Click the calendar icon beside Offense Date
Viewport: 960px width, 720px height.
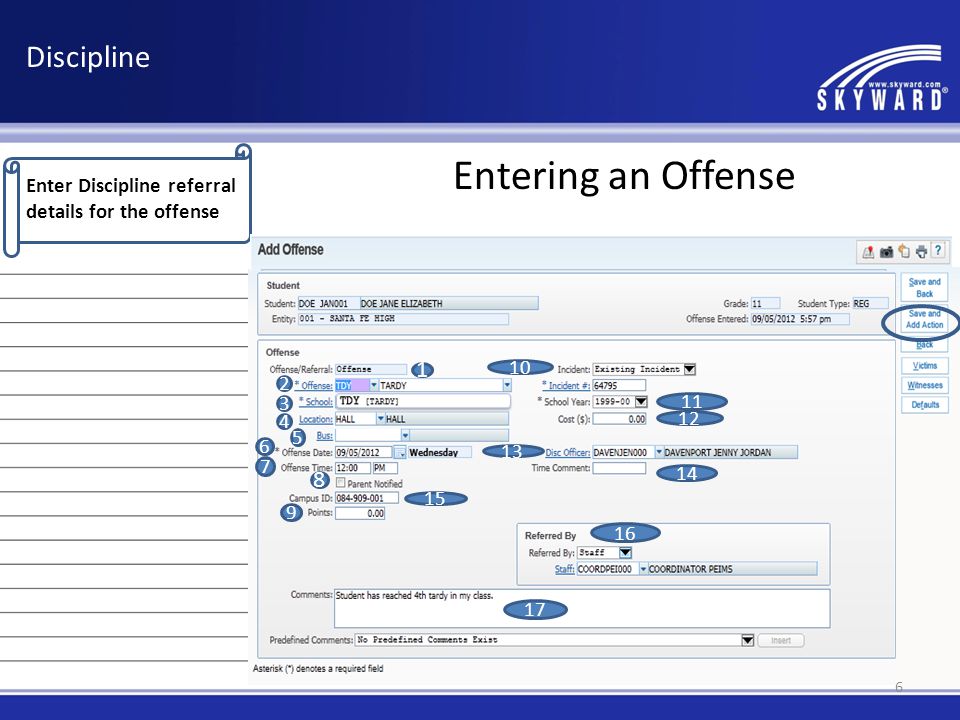click(x=400, y=452)
